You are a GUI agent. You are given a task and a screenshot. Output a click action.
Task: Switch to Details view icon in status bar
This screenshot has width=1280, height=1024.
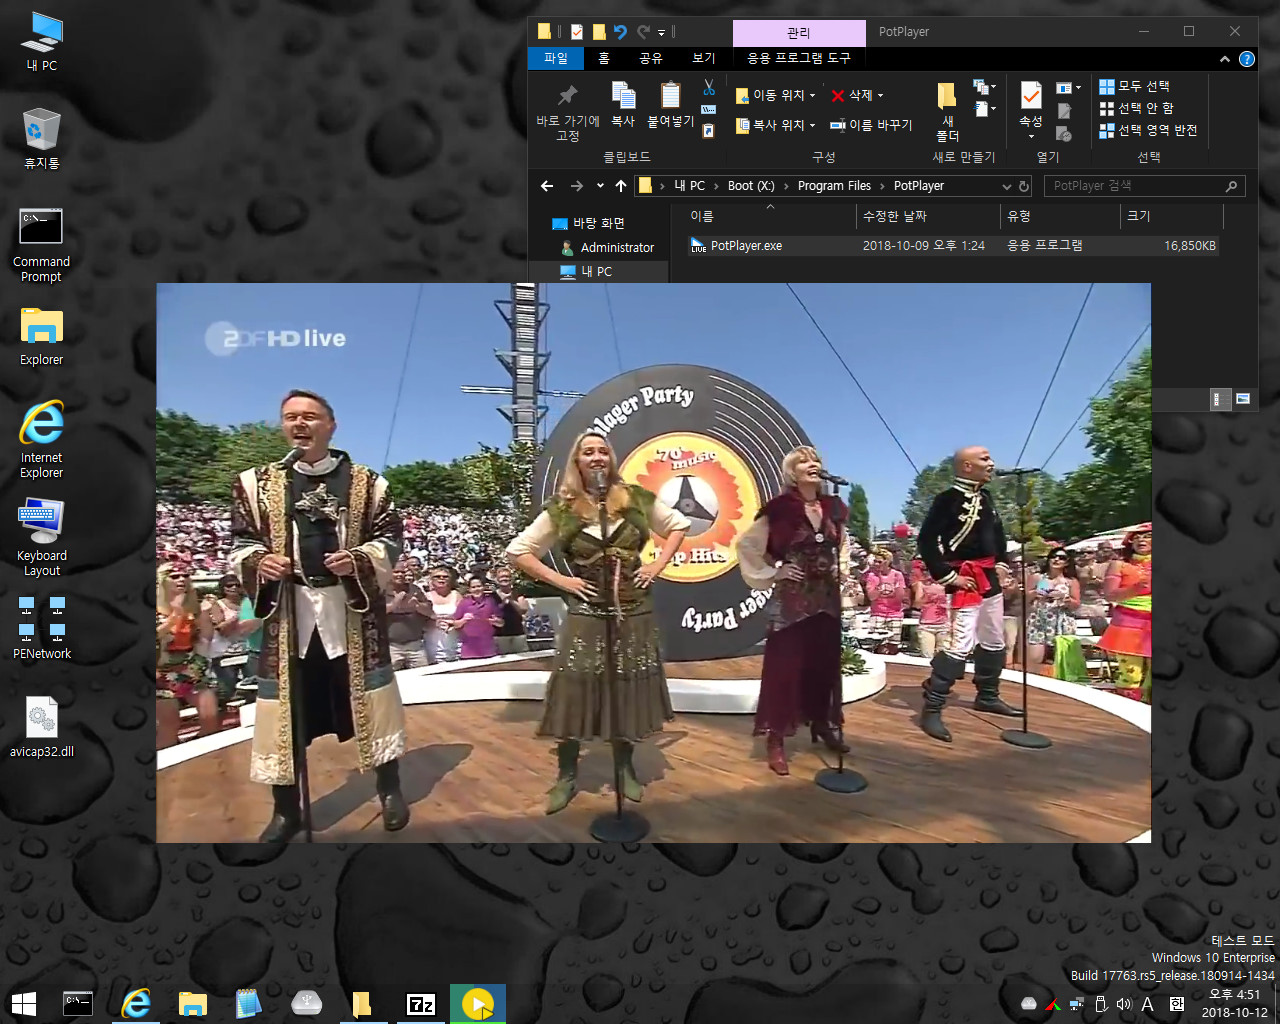tap(1221, 399)
